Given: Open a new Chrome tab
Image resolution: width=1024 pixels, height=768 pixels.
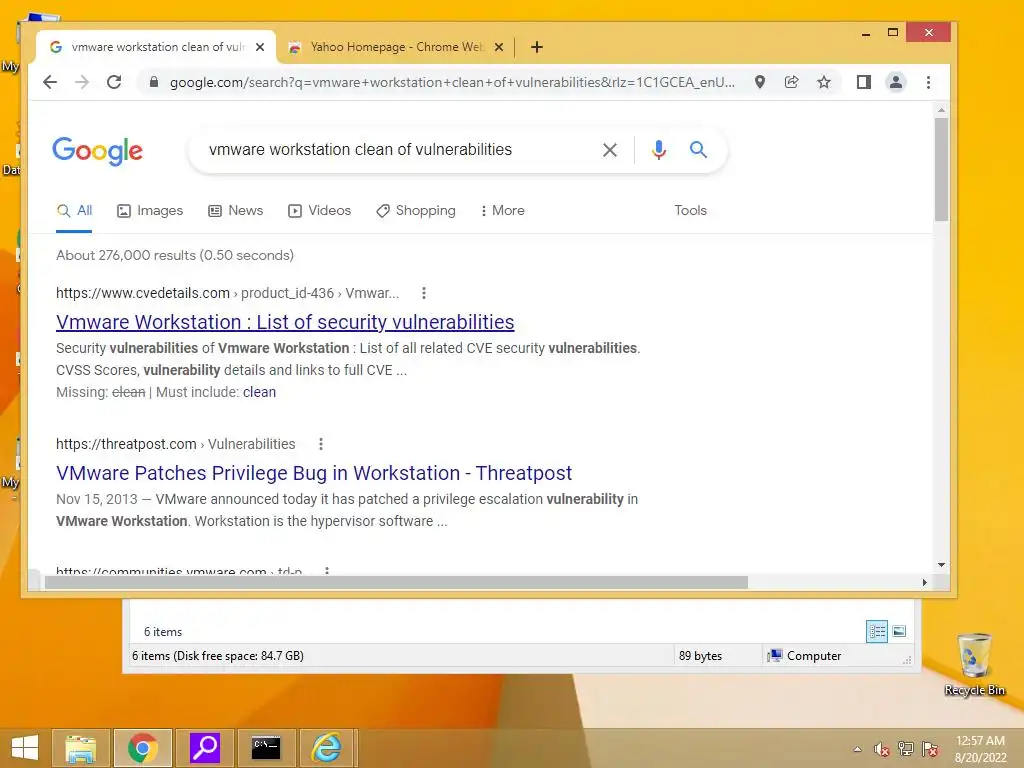Looking at the screenshot, I should [537, 47].
